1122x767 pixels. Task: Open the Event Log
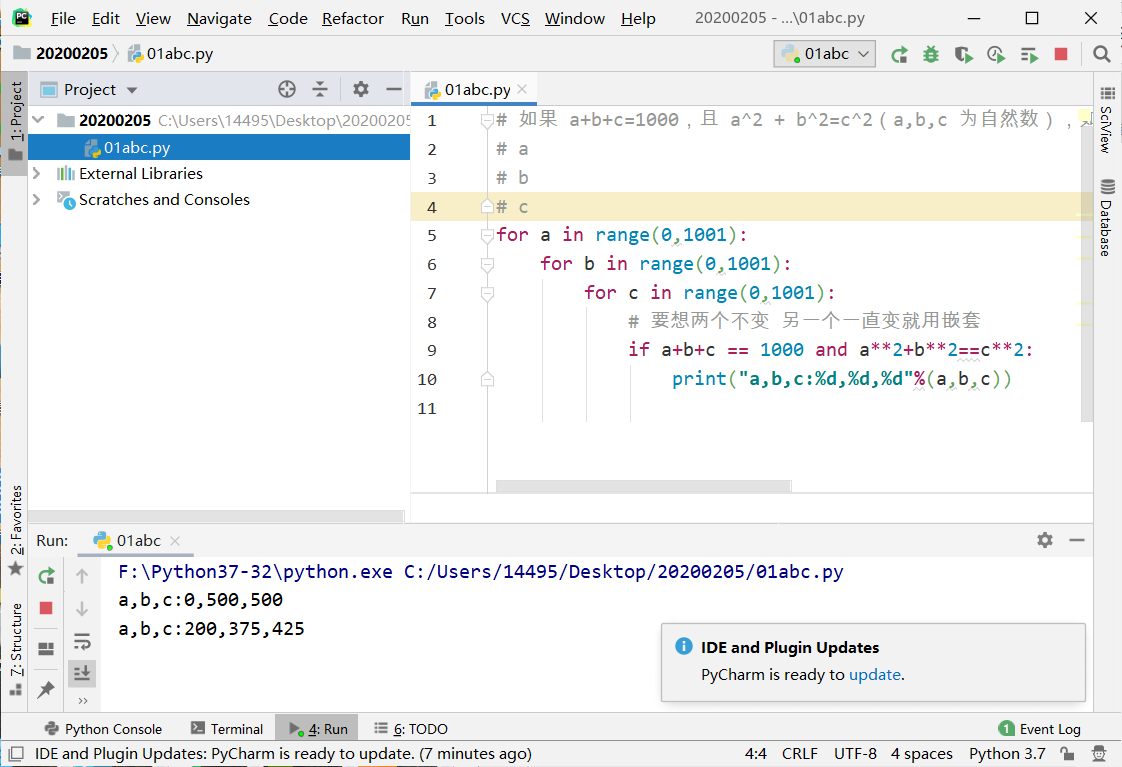(1040, 728)
